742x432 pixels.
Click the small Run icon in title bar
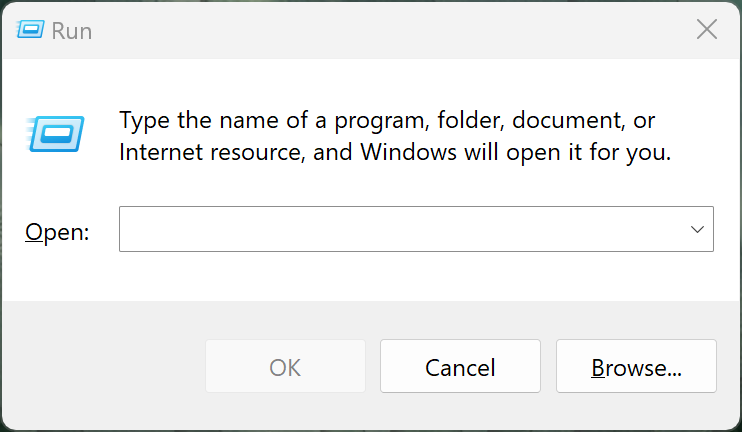click(x=31, y=30)
